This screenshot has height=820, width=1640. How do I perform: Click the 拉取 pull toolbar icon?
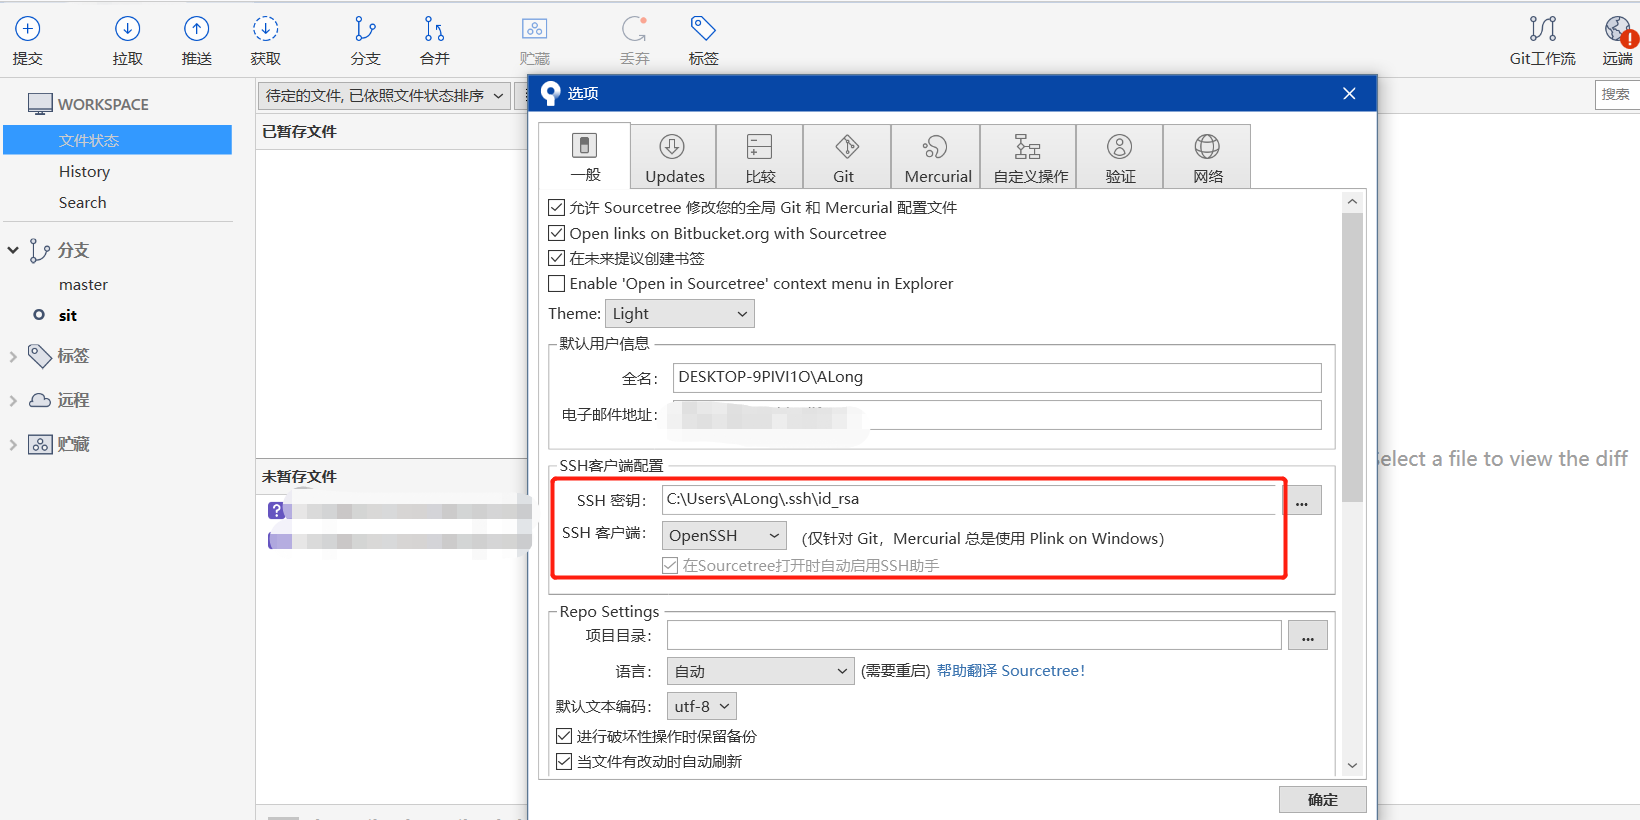pos(128,29)
